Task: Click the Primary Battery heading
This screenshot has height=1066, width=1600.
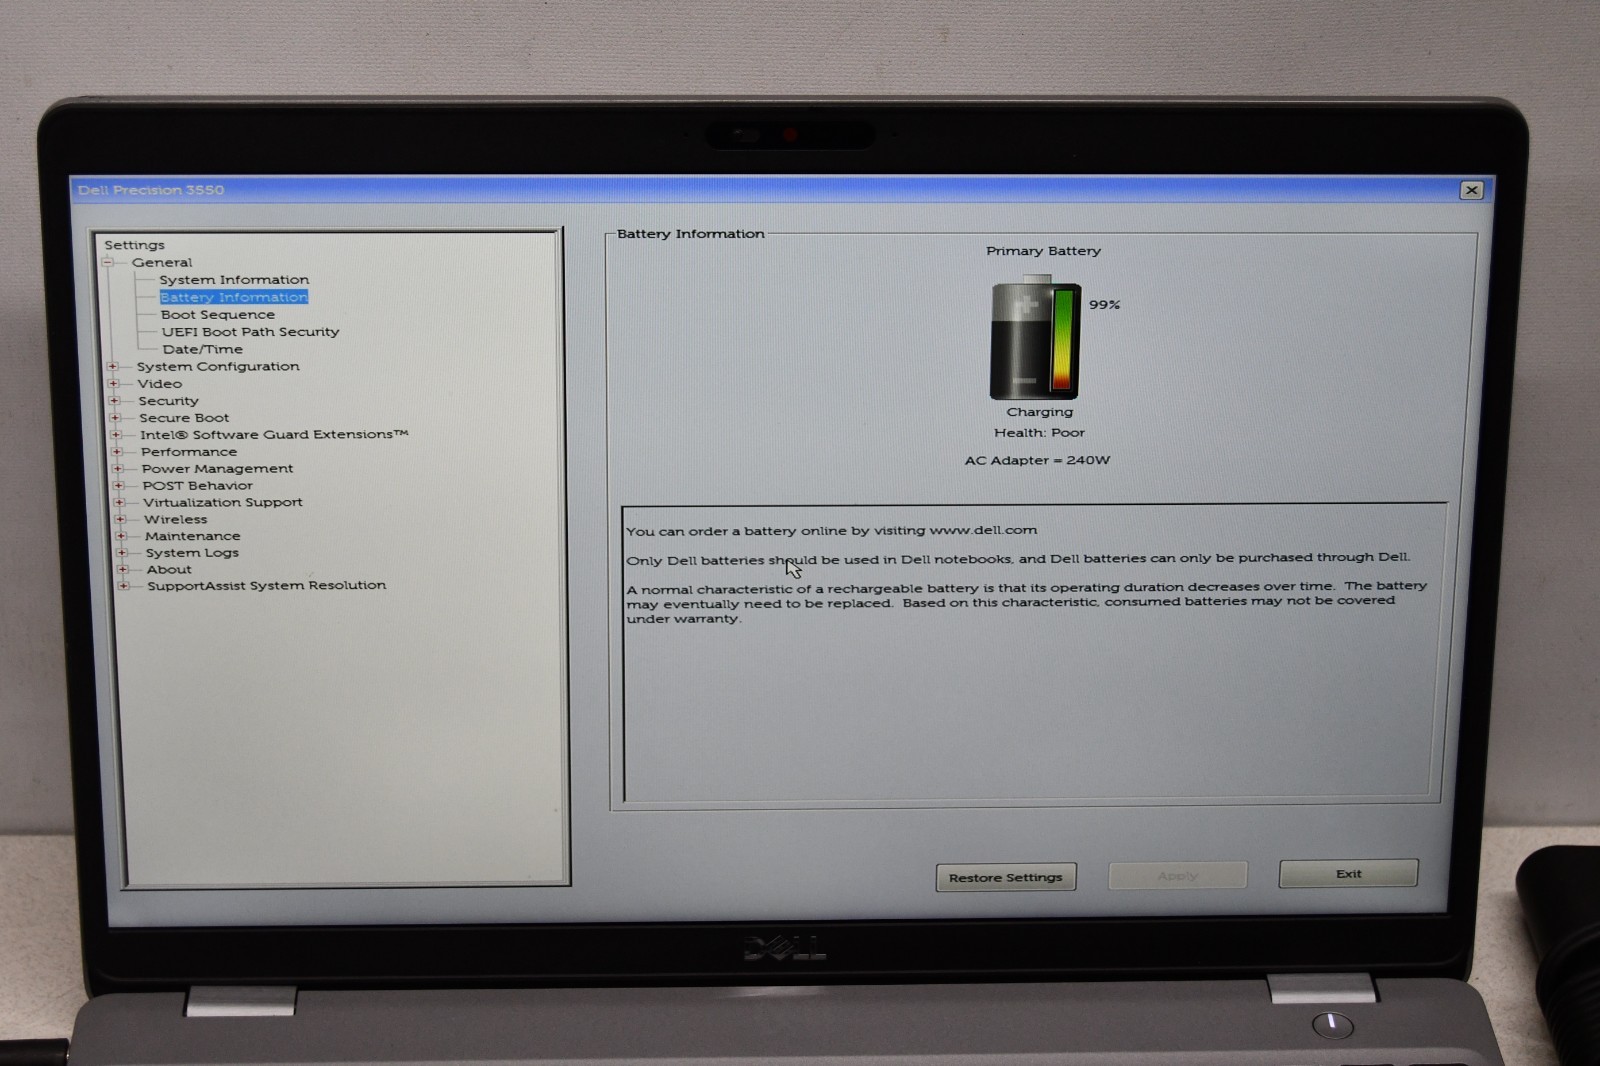Action: coord(1043,251)
